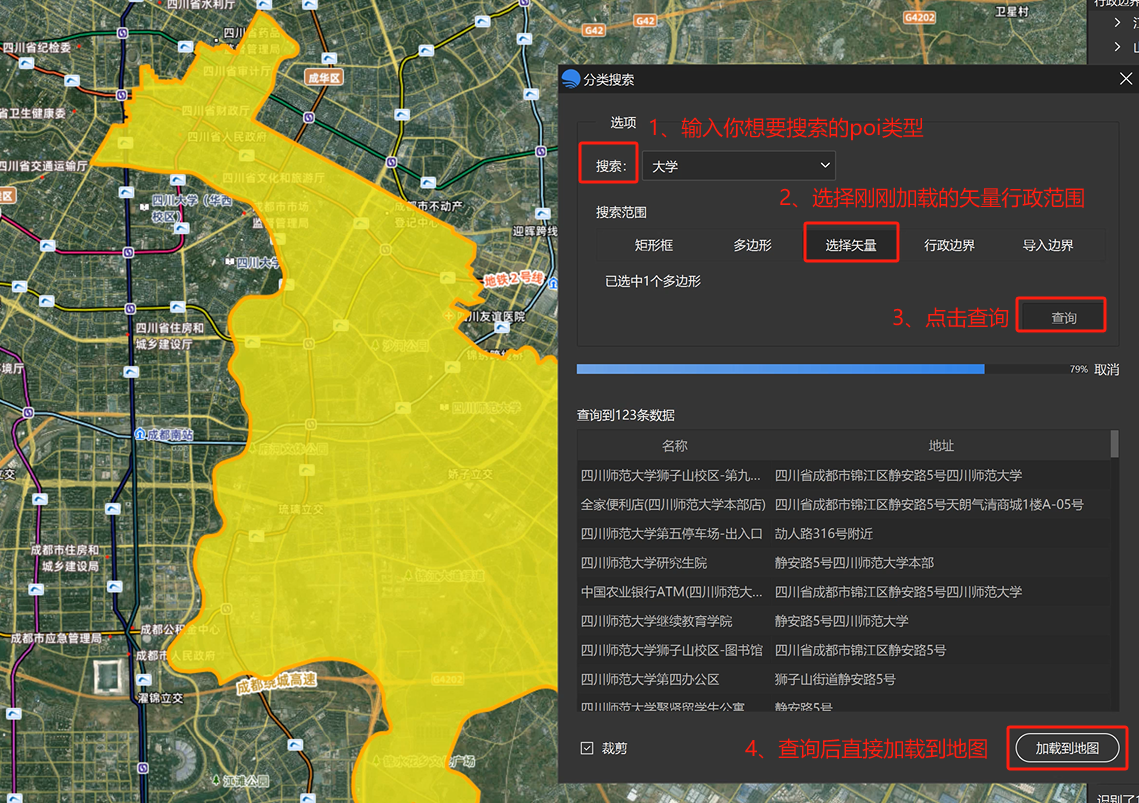
Task: Select row 四川师范大学第四办公区
Action: click(843, 679)
